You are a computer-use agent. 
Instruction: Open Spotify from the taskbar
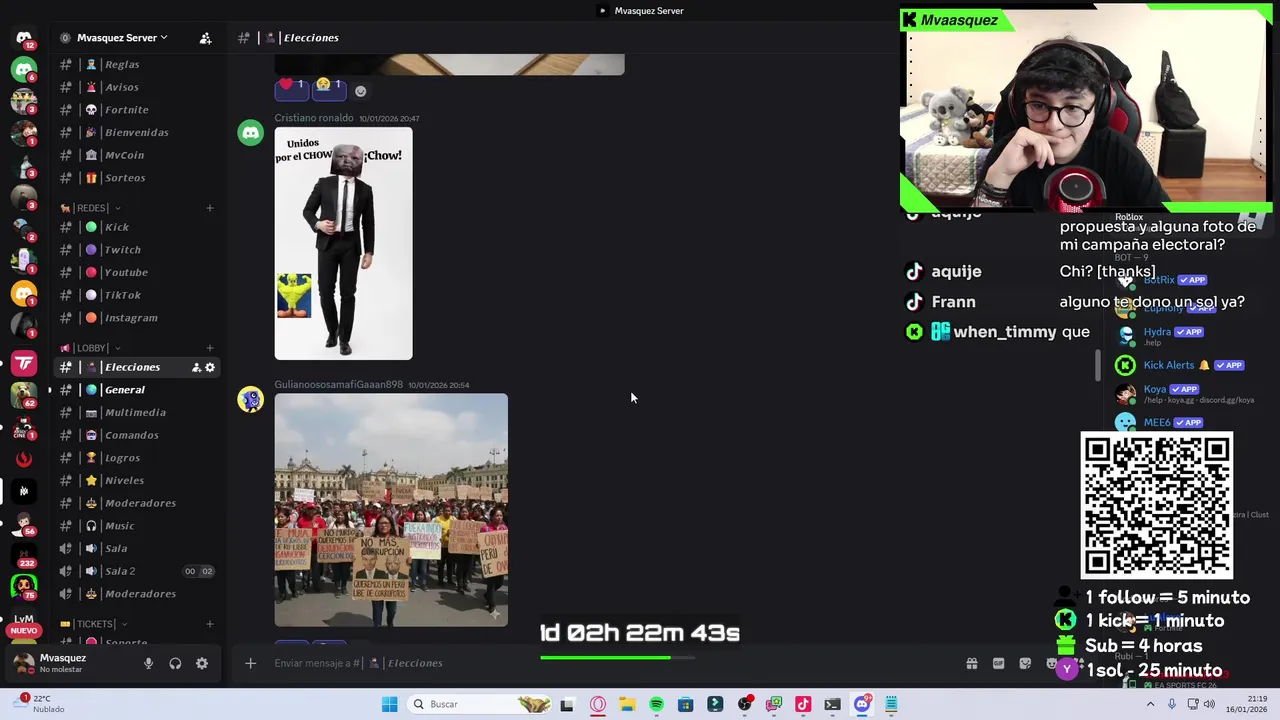click(656, 704)
